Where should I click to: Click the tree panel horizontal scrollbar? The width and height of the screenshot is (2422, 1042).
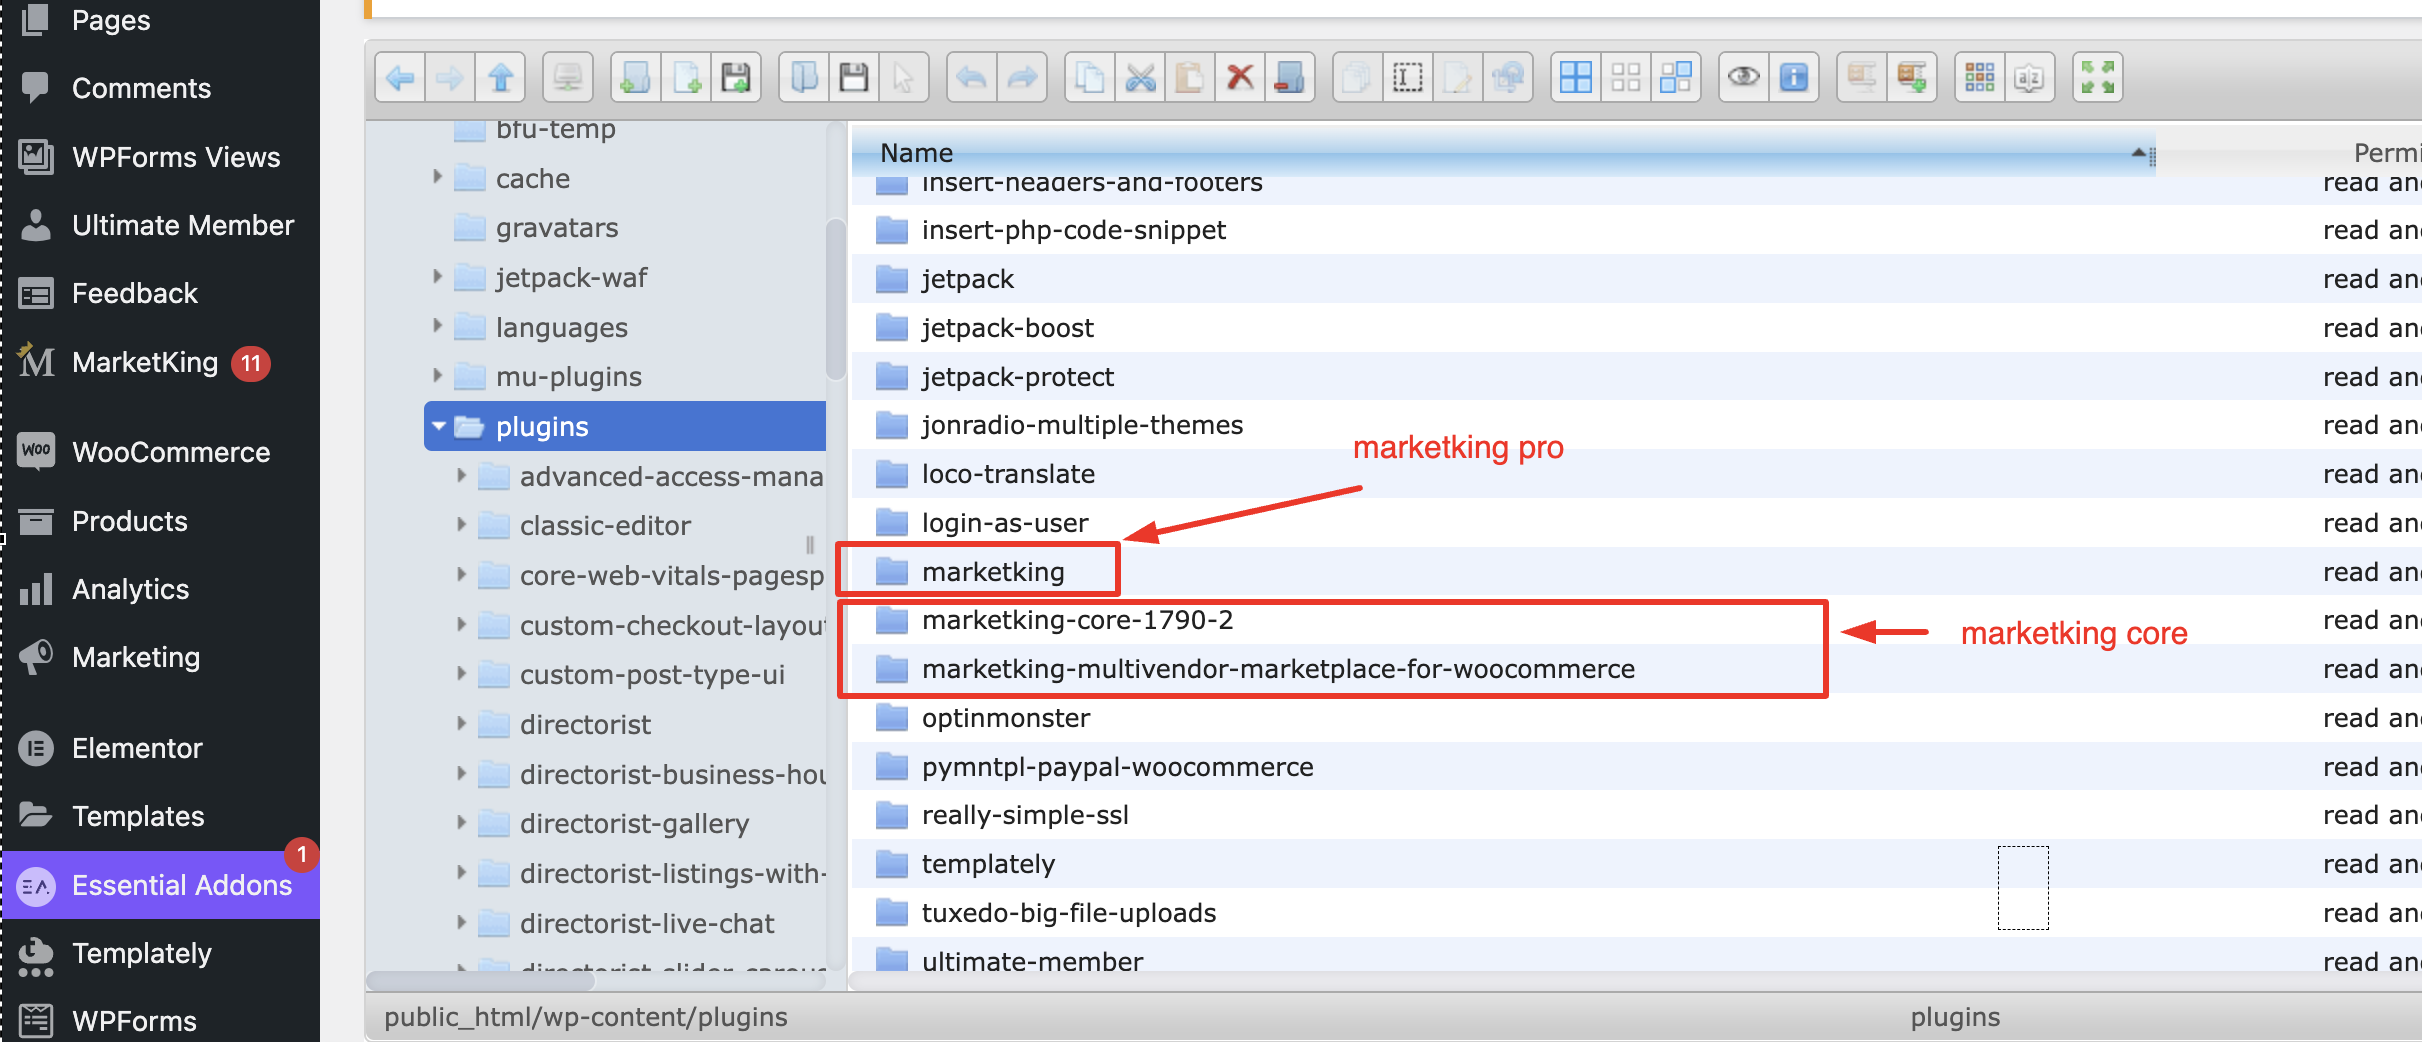click(481, 981)
